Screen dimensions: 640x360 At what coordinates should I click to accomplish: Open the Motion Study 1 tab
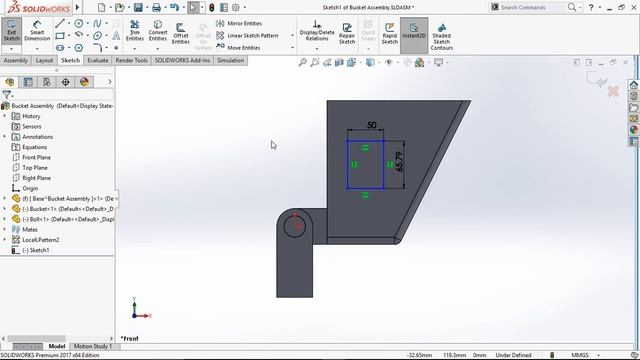click(x=93, y=346)
